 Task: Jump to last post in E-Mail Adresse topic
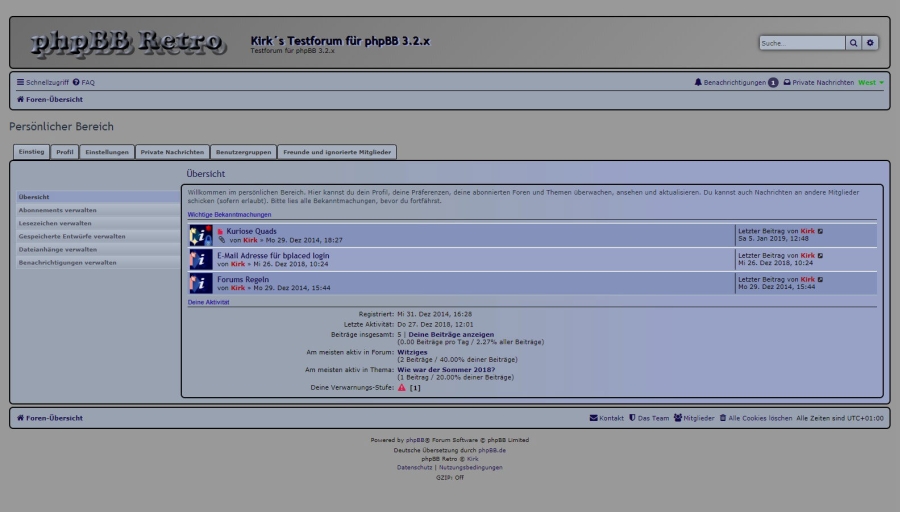click(x=821, y=255)
